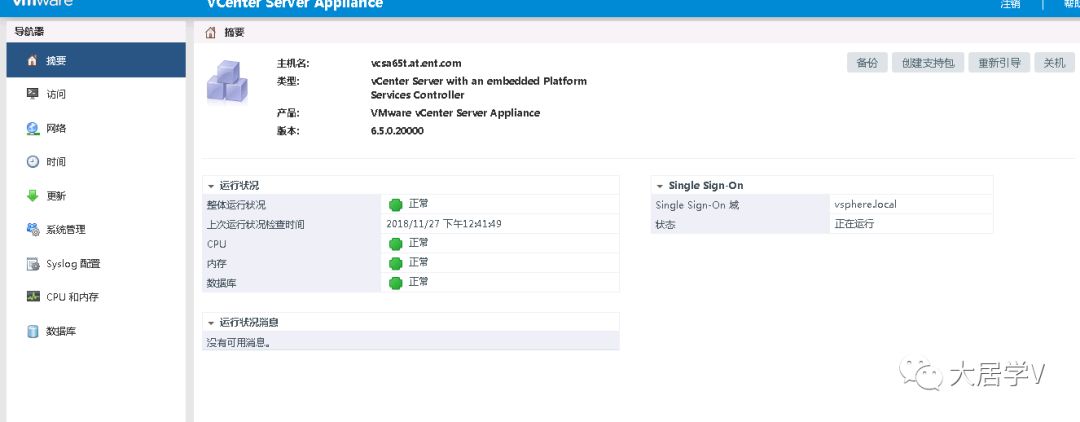The image size is (1080, 422).
Task: Click the 重新引导 button
Action: [x=999, y=63]
